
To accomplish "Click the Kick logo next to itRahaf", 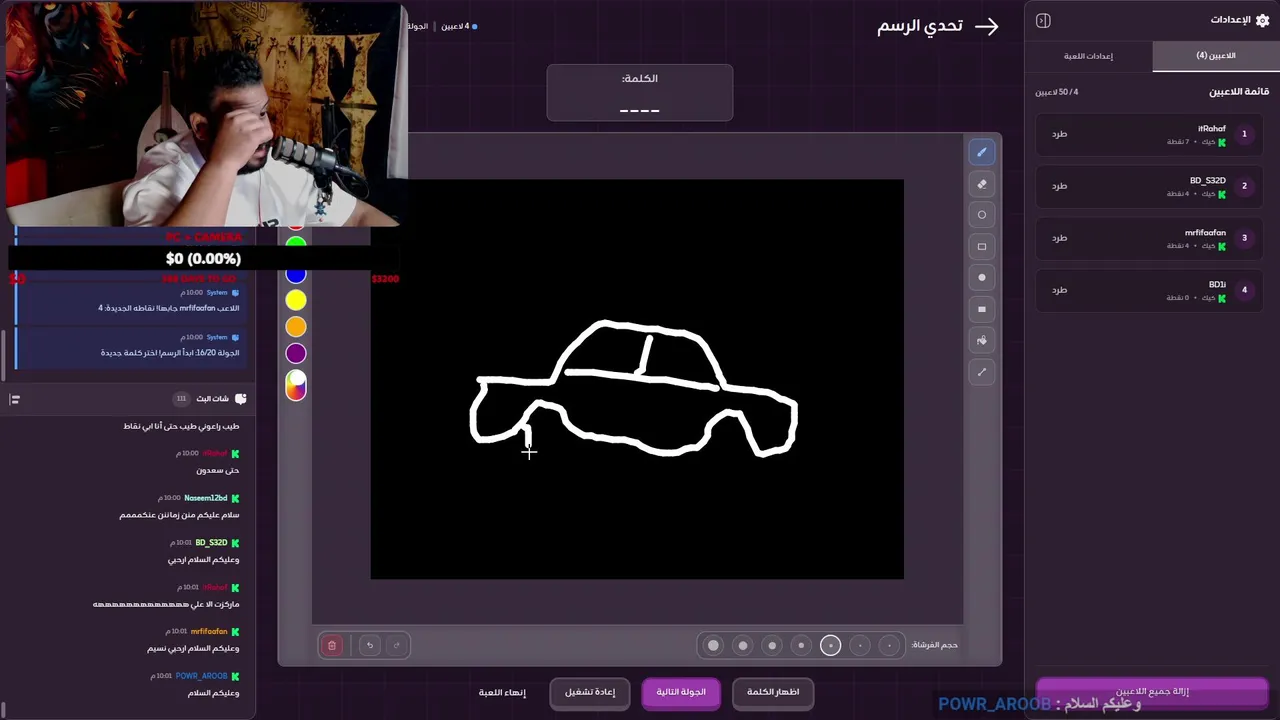I will point(1221,142).
